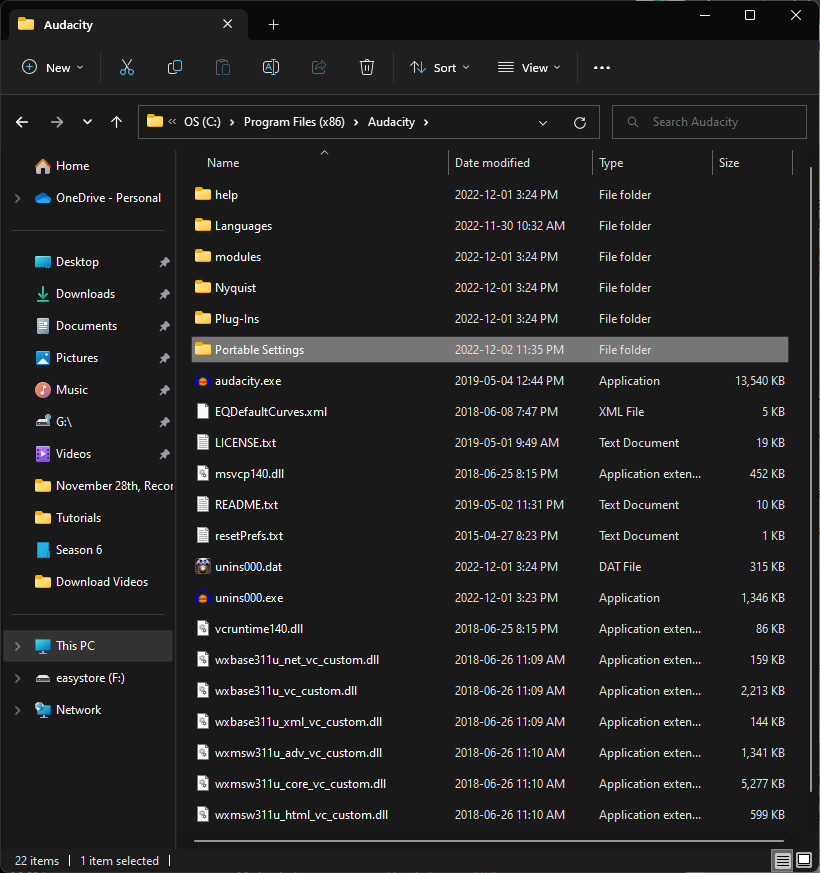
Task: Click the Cut scissors icon
Action: (126, 67)
